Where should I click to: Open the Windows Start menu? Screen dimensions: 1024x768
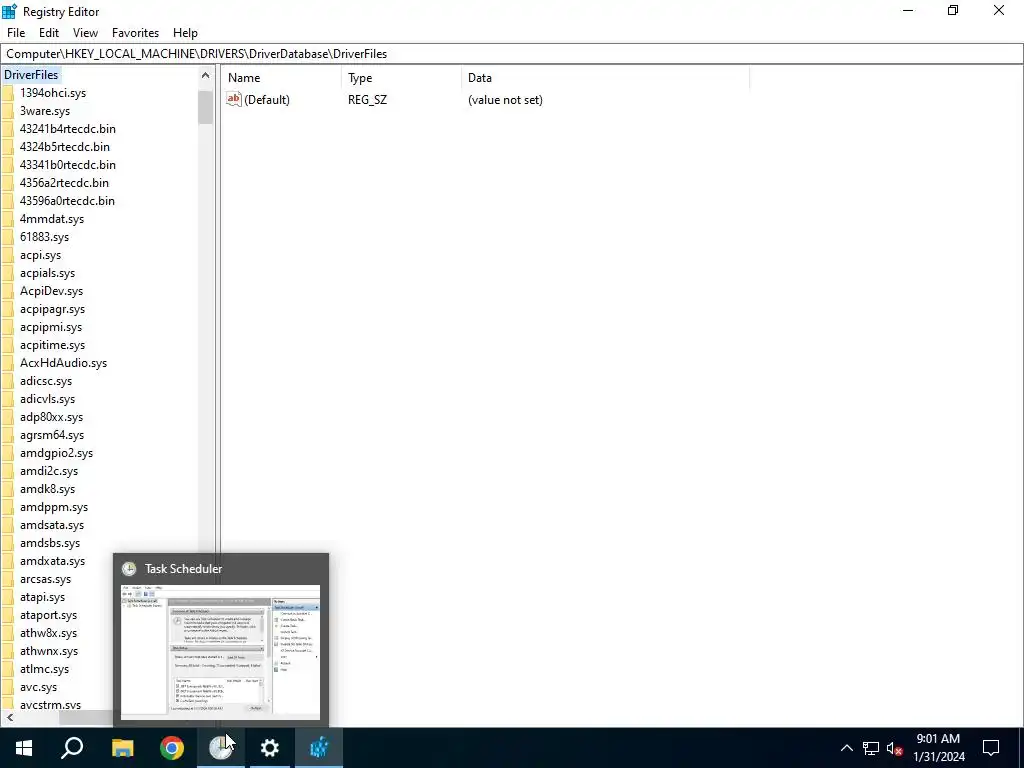pos(24,748)
